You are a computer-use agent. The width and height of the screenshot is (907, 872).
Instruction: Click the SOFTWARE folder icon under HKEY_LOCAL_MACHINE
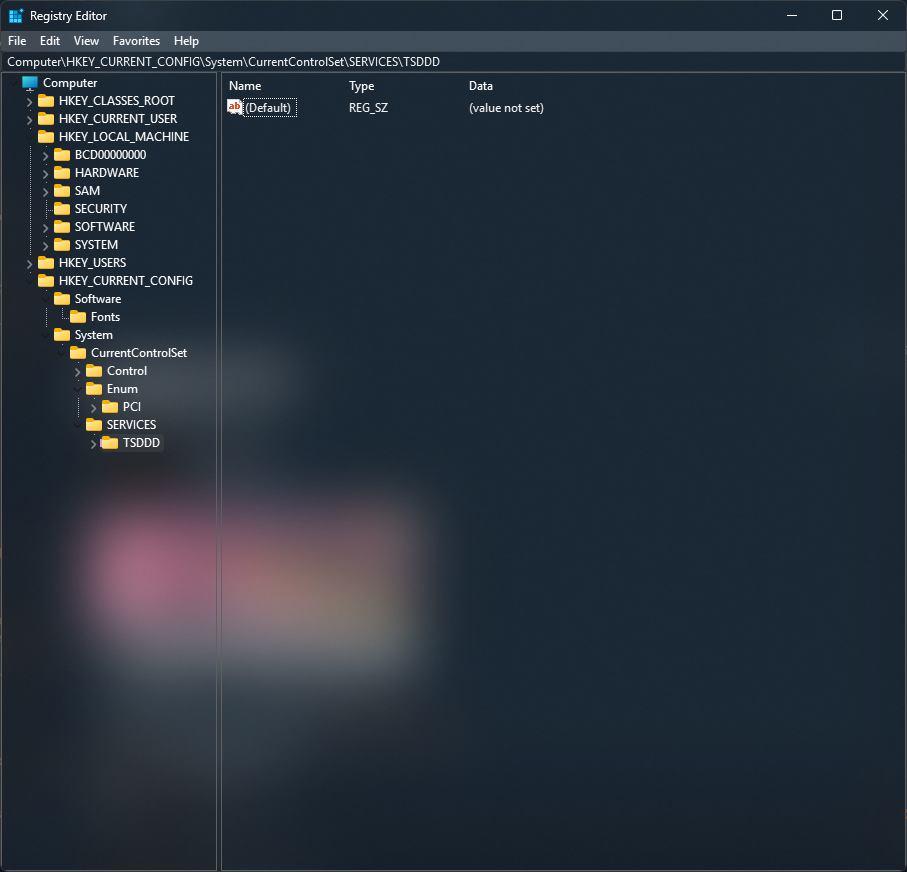coord(62,227)
